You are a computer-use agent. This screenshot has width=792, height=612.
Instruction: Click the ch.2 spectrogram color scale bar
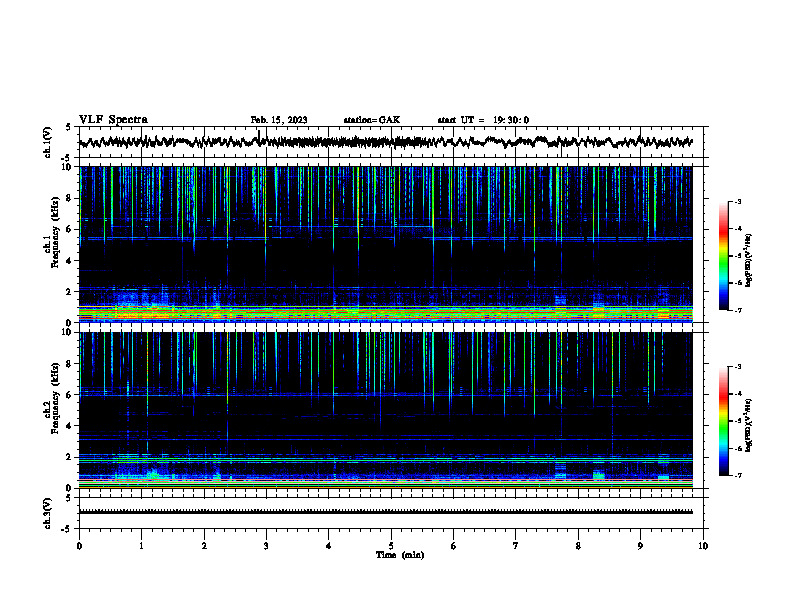(x=723, y=421)
